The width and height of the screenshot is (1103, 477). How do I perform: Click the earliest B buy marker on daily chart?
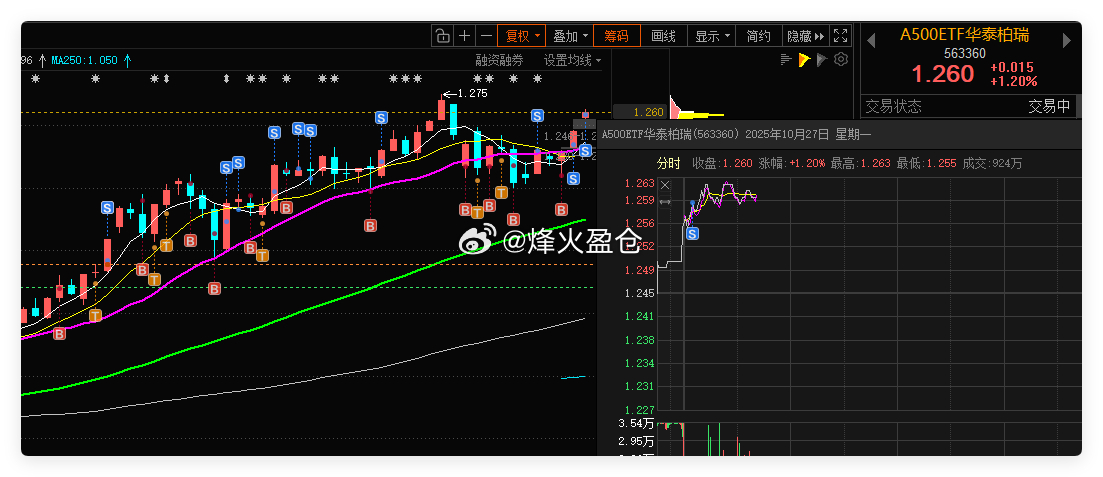point(59,334)
